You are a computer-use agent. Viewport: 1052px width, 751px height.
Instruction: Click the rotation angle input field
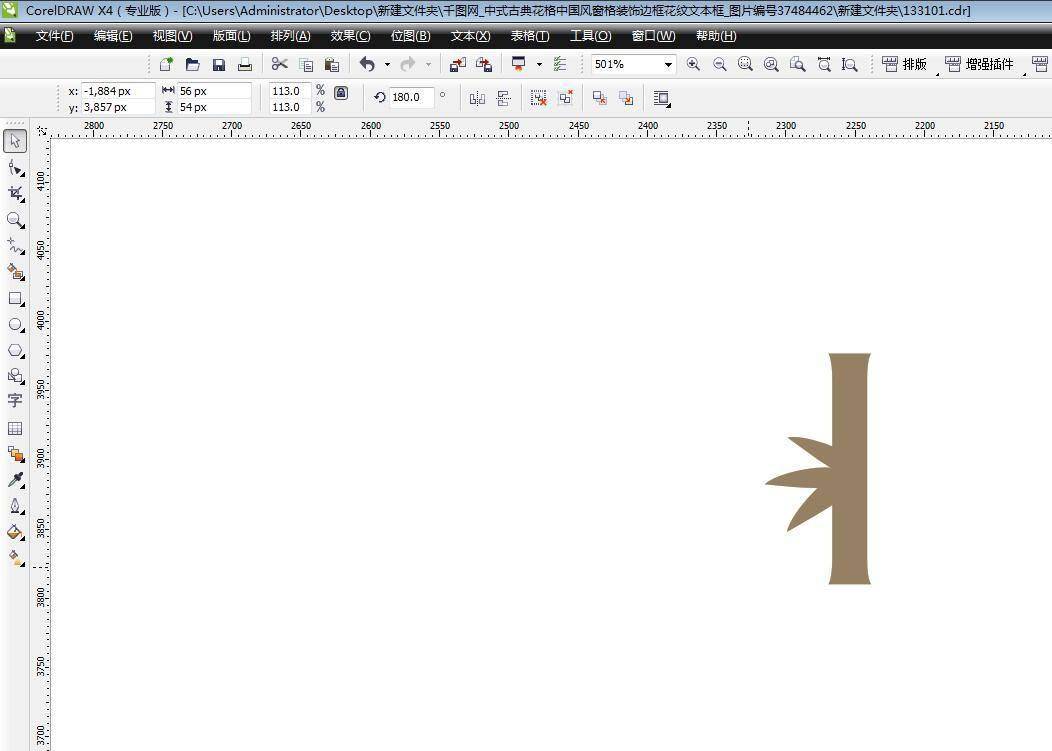pyautogui.click(x=411, y=97)
